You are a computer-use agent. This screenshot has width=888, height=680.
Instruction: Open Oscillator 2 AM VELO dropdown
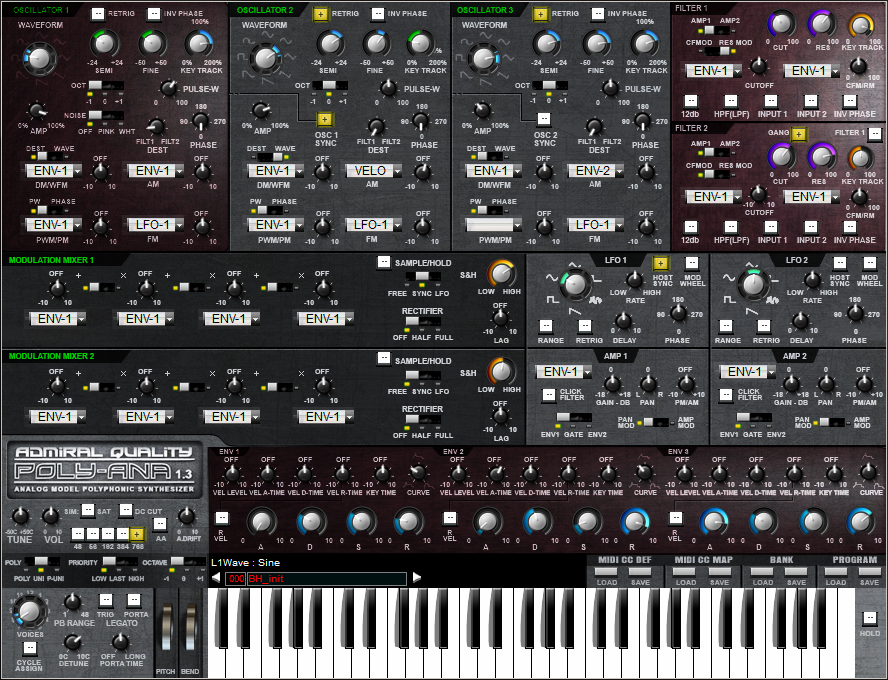point(373,170)
